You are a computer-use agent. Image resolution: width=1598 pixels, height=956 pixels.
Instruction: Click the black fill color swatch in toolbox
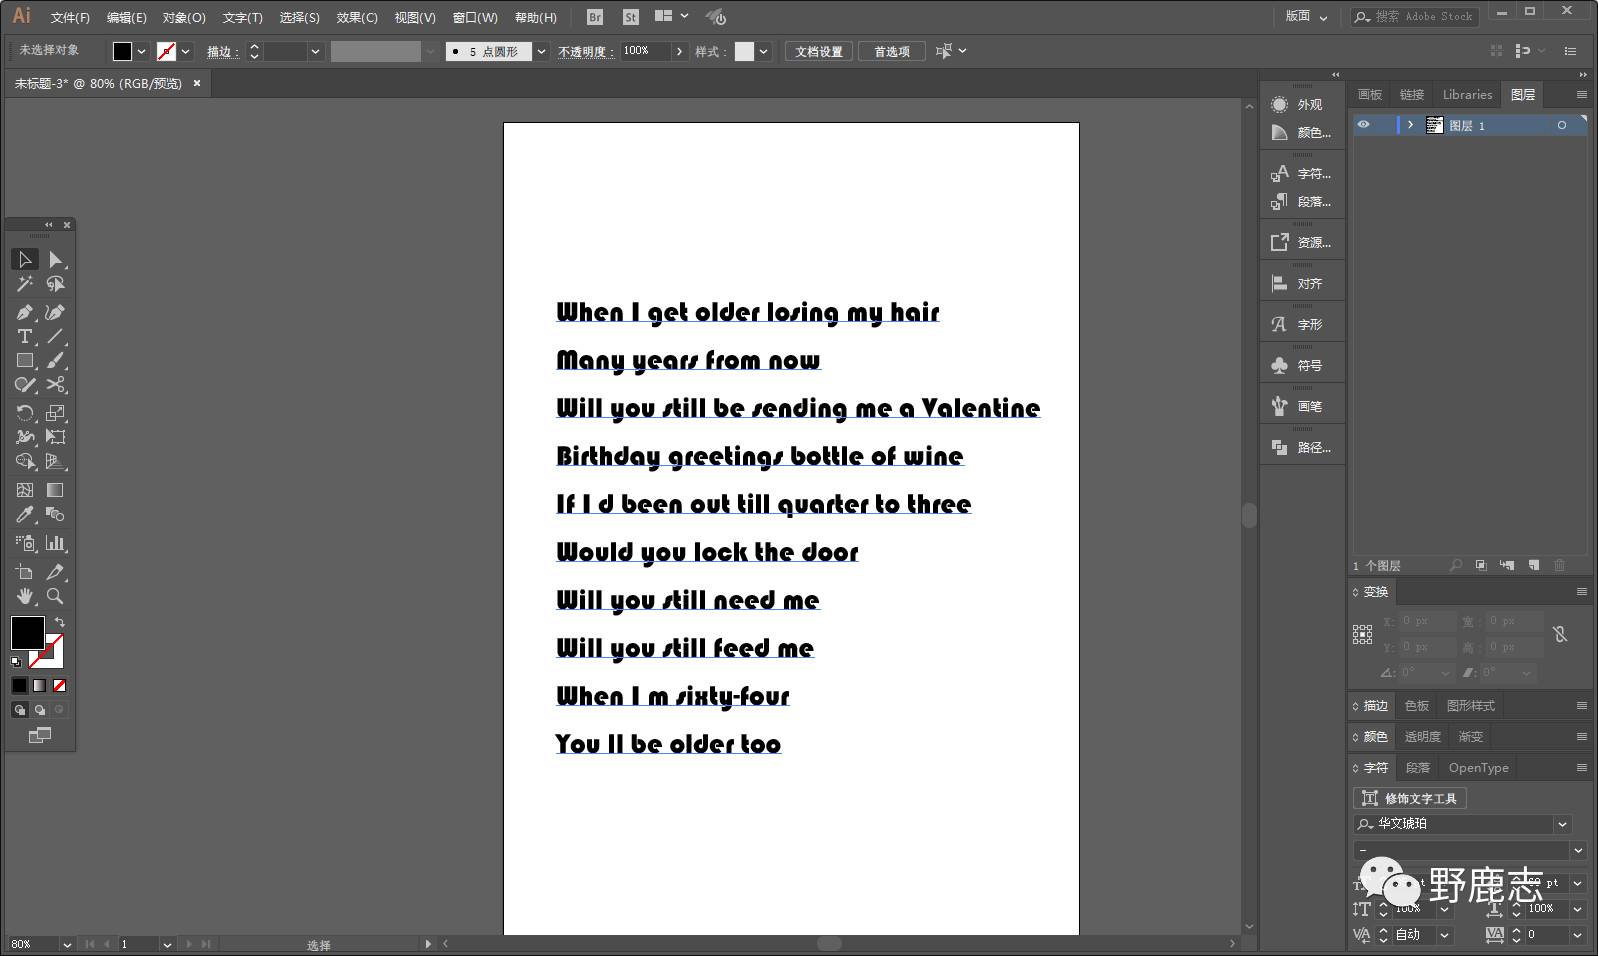coord(27,632)
